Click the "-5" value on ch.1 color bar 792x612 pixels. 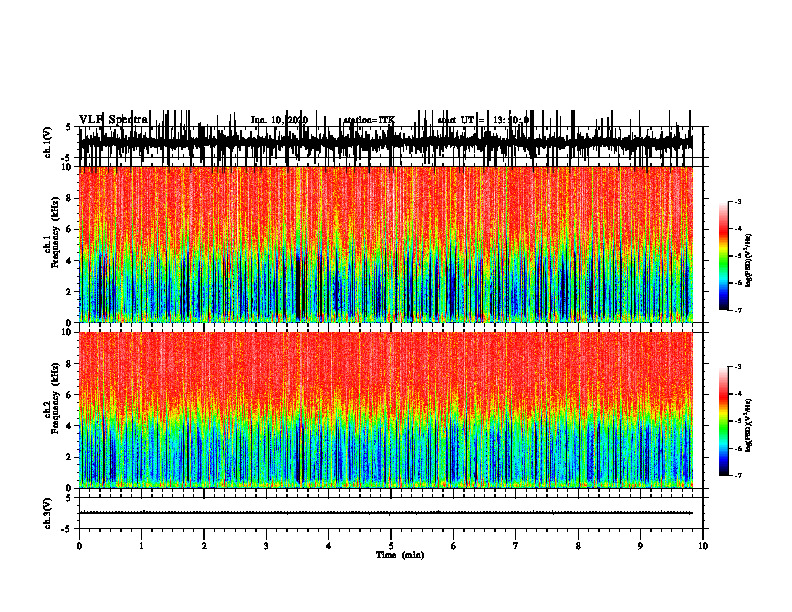coord(737,256)
